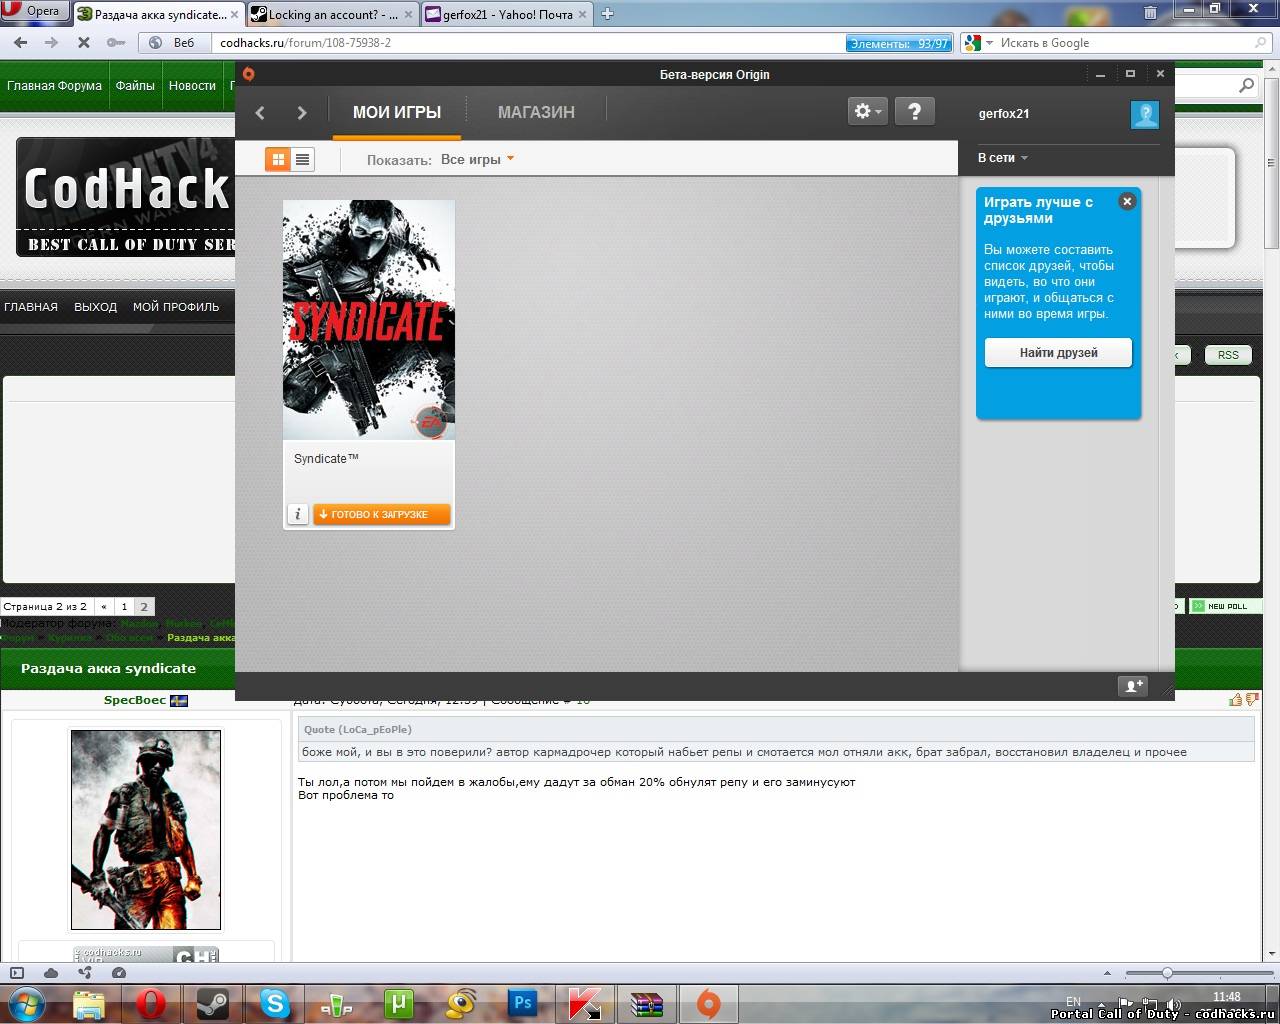Click the RSS button on forum
The width and height of the screenshot is (1280, 1024).
point(1228,355)
